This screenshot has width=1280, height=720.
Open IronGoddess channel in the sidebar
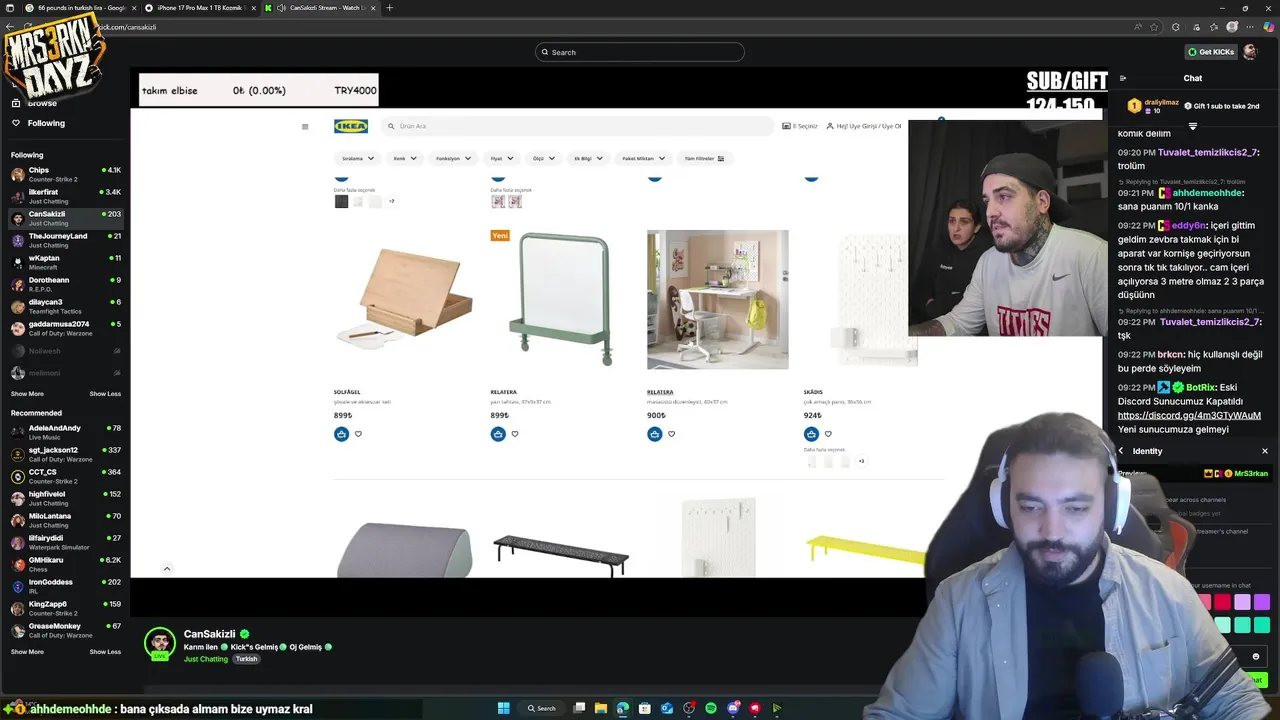pyautogui.click(x=66, y=586)
